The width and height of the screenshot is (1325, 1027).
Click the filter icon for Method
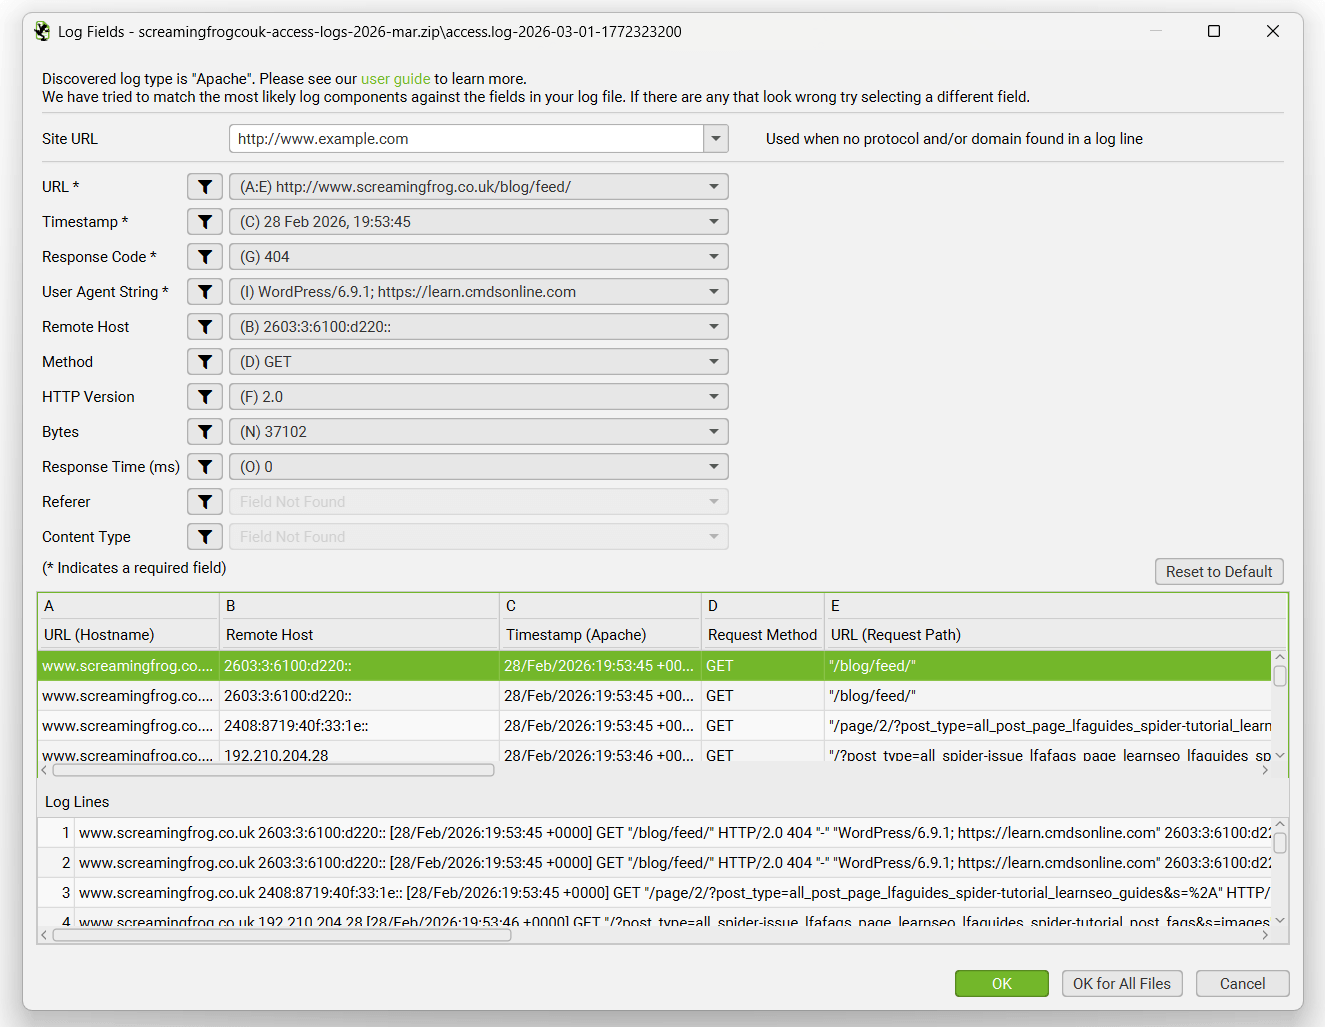click(205, 362)
